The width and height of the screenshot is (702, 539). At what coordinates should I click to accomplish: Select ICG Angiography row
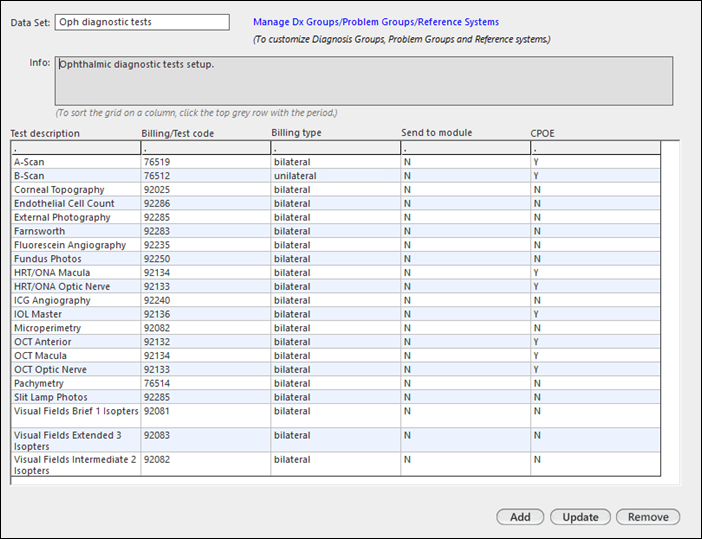[x=336, y=301]
